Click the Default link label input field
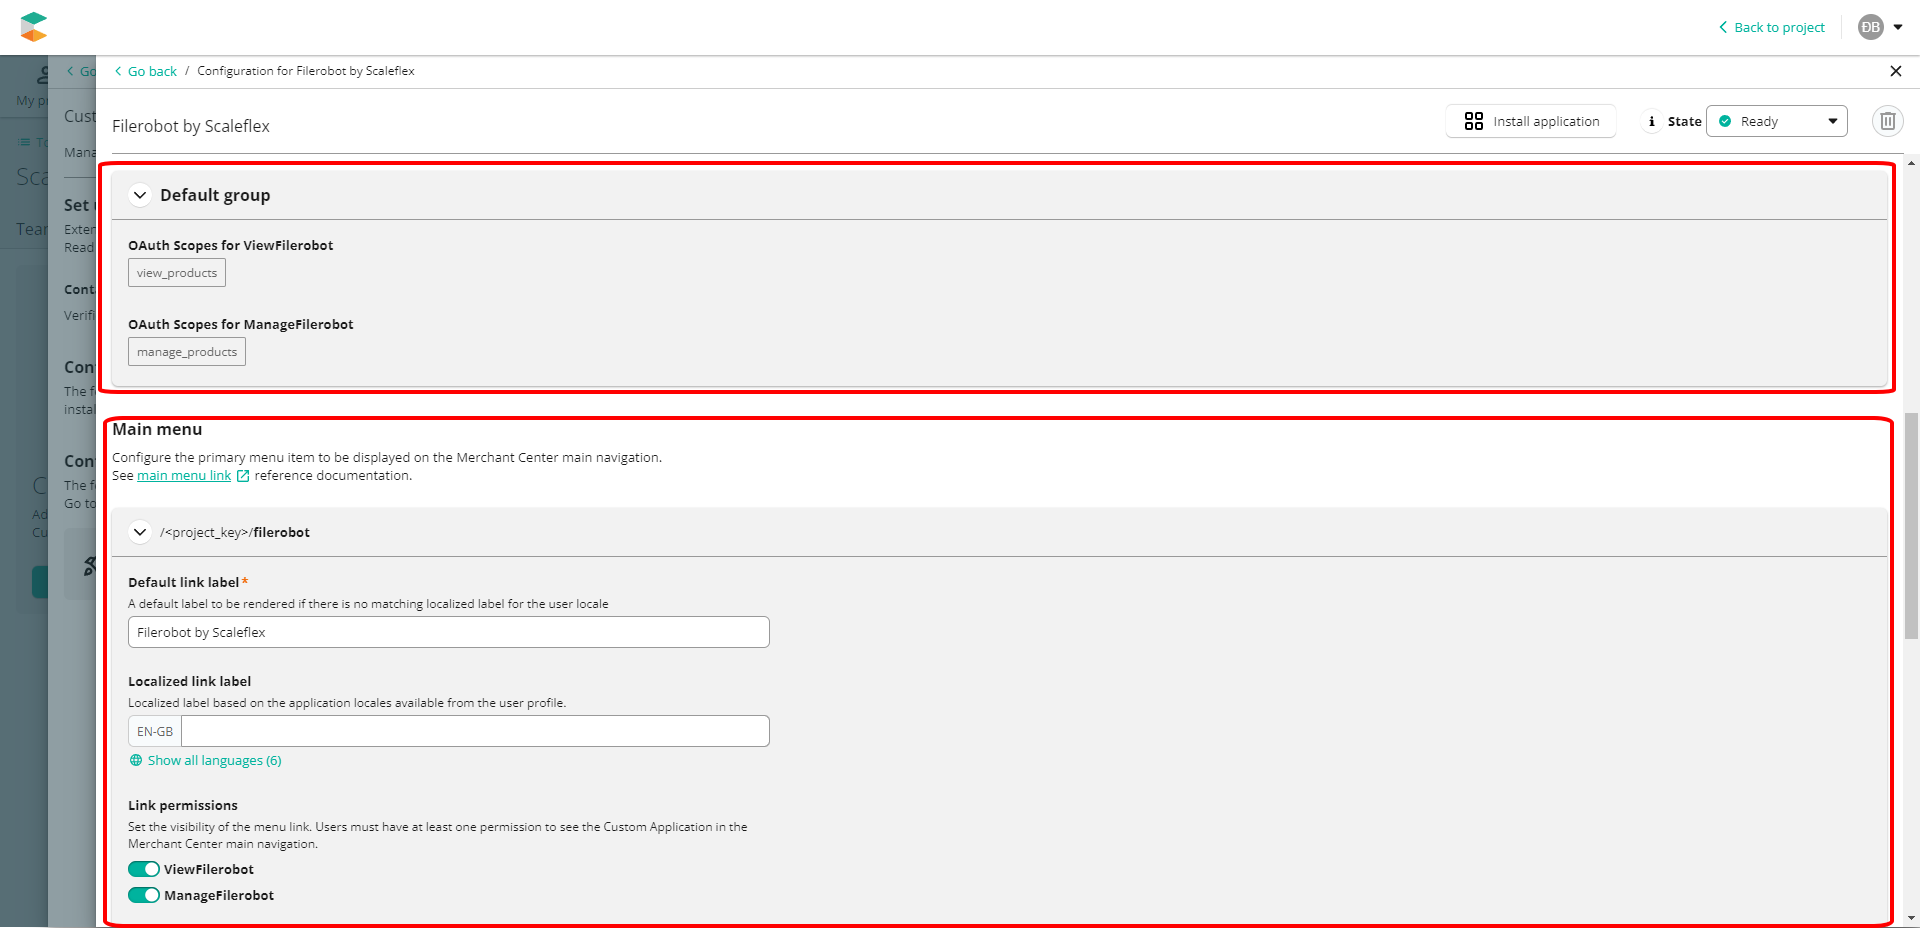The height and width of the screenshot is (928, 1920). pos(449,632)
